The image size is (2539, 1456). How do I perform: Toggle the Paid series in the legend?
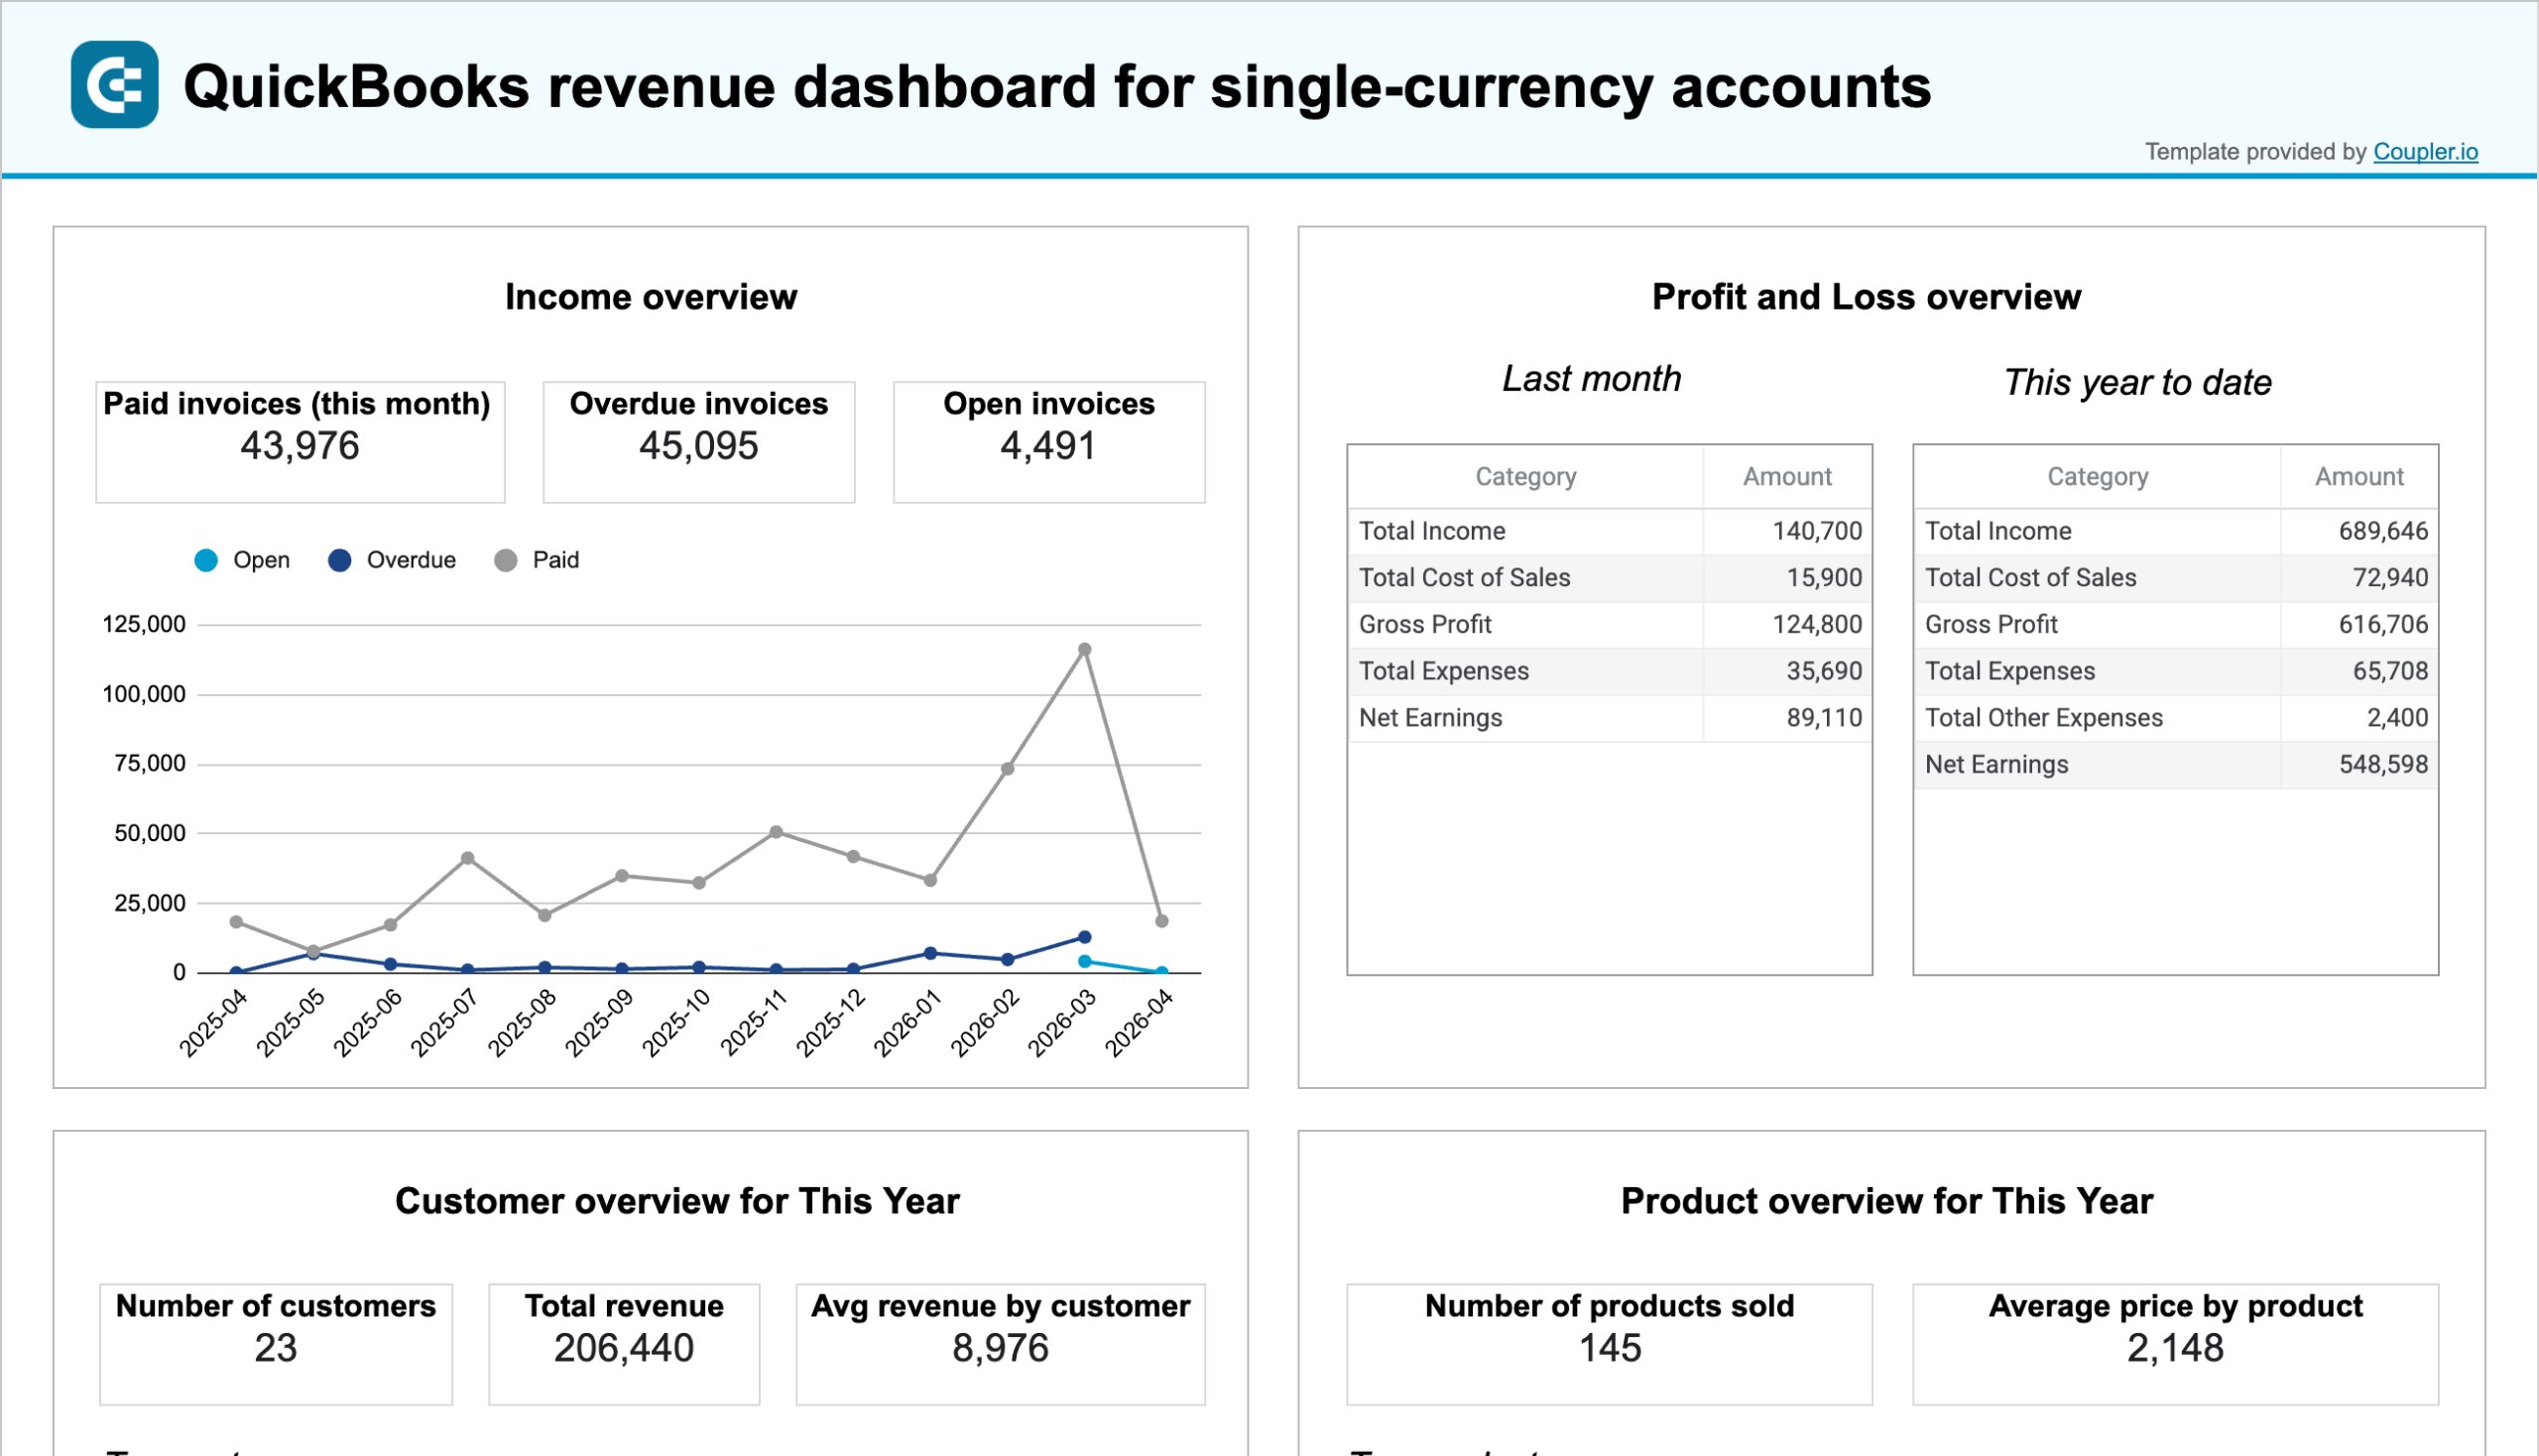[536, 560]
